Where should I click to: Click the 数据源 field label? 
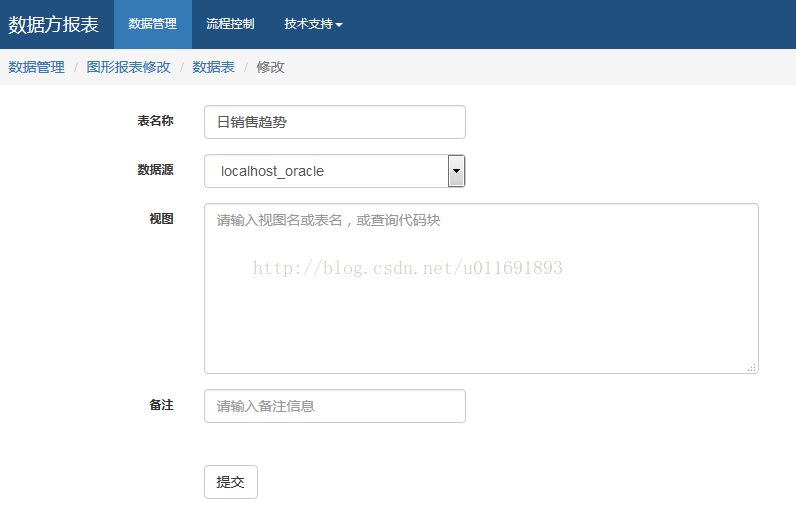pyautogui.click(x=155, y=170)
